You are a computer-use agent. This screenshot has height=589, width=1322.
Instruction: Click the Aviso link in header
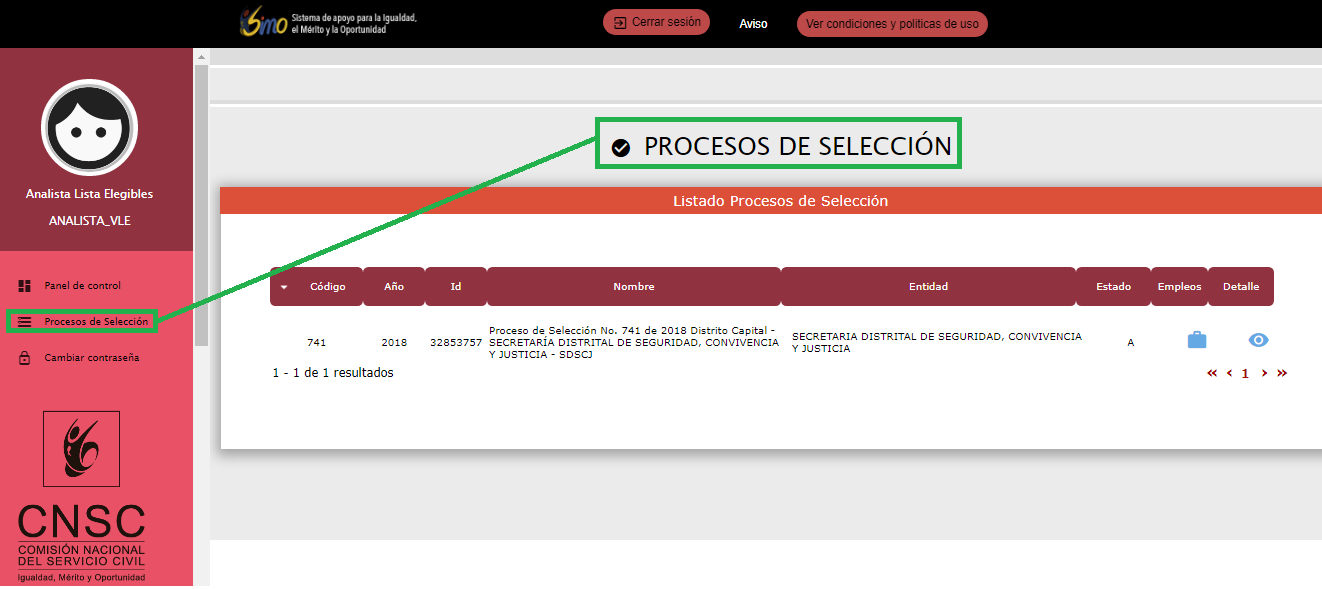(753, 24)
